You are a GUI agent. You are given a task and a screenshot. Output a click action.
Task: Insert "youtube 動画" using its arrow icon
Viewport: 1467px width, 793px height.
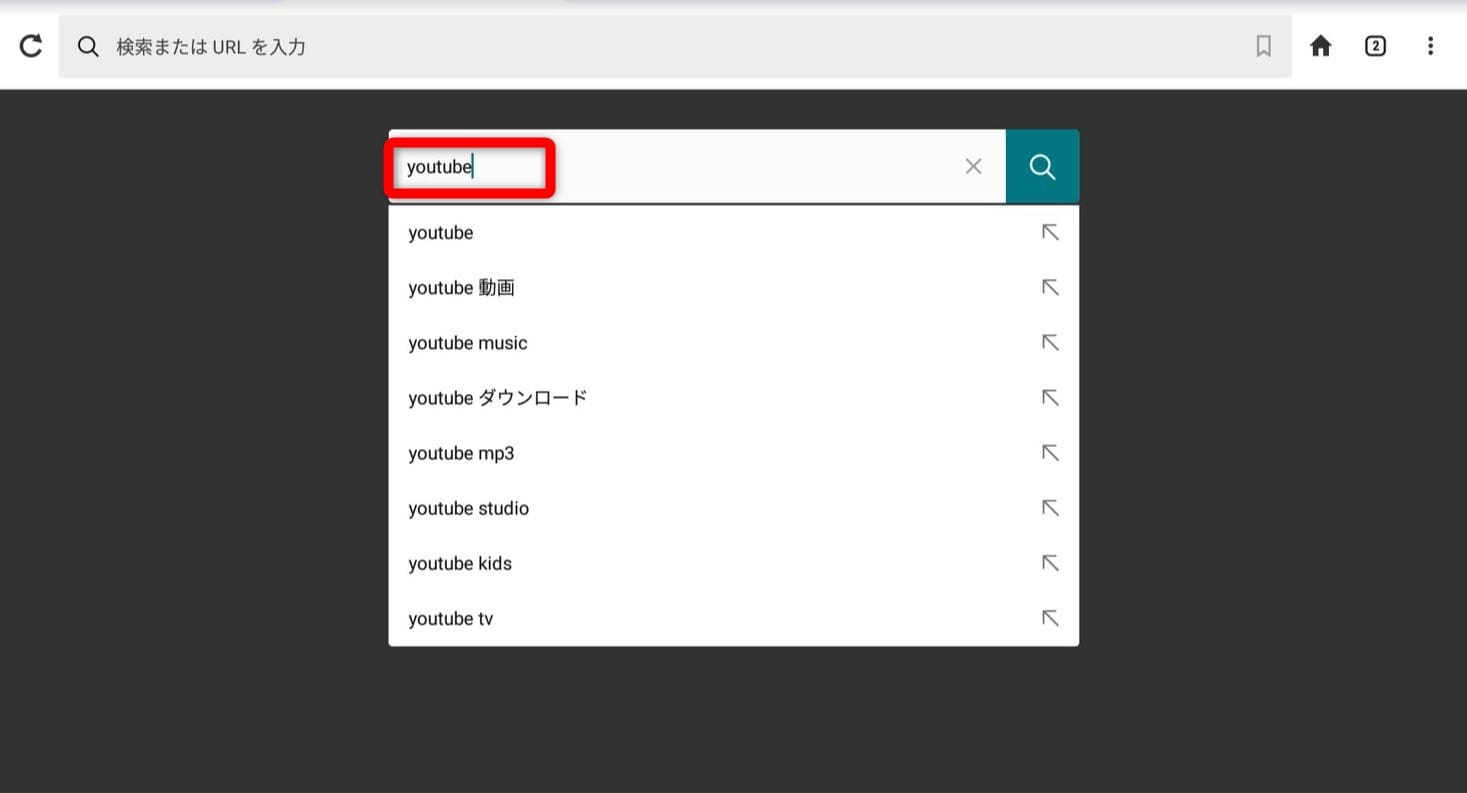(1049, 288)
